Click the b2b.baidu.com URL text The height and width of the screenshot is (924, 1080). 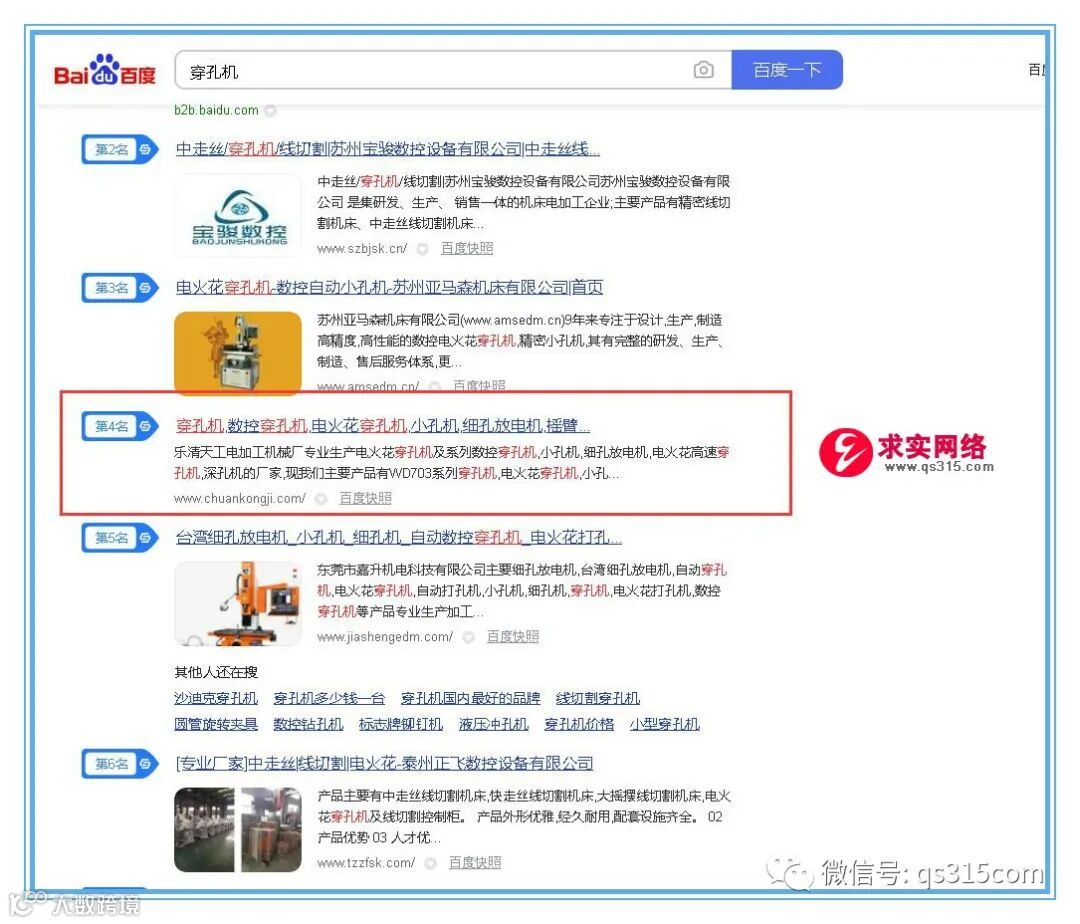pyautogui.click(x=216, y=110)
